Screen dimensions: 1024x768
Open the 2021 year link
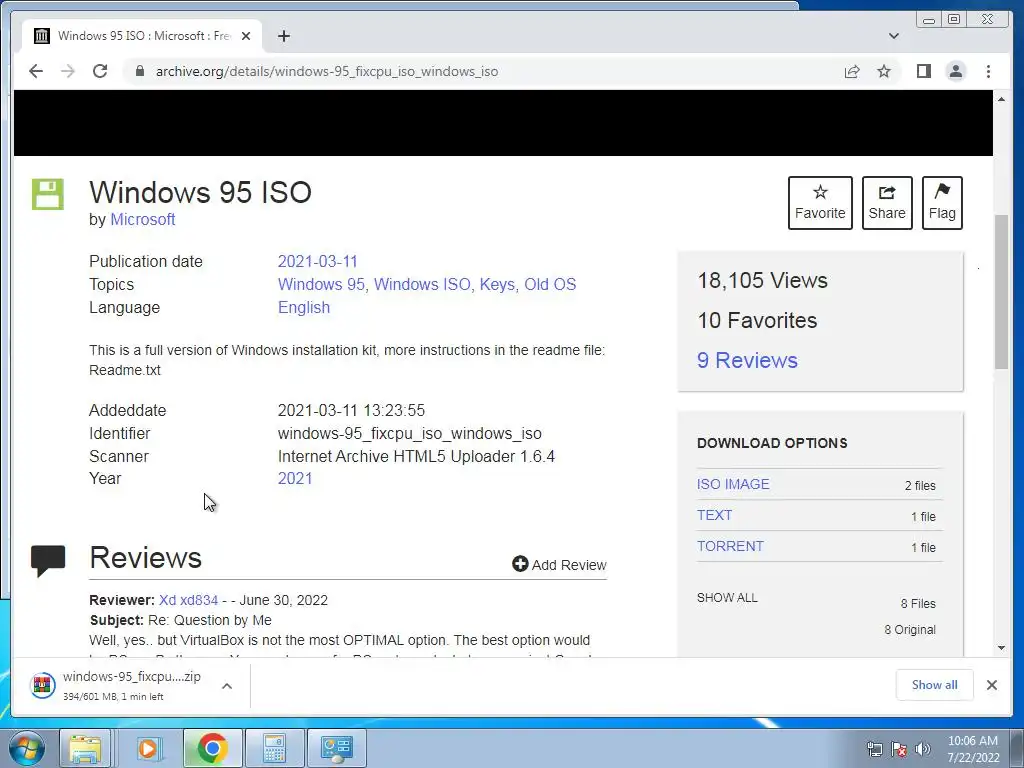coord(295,478)
